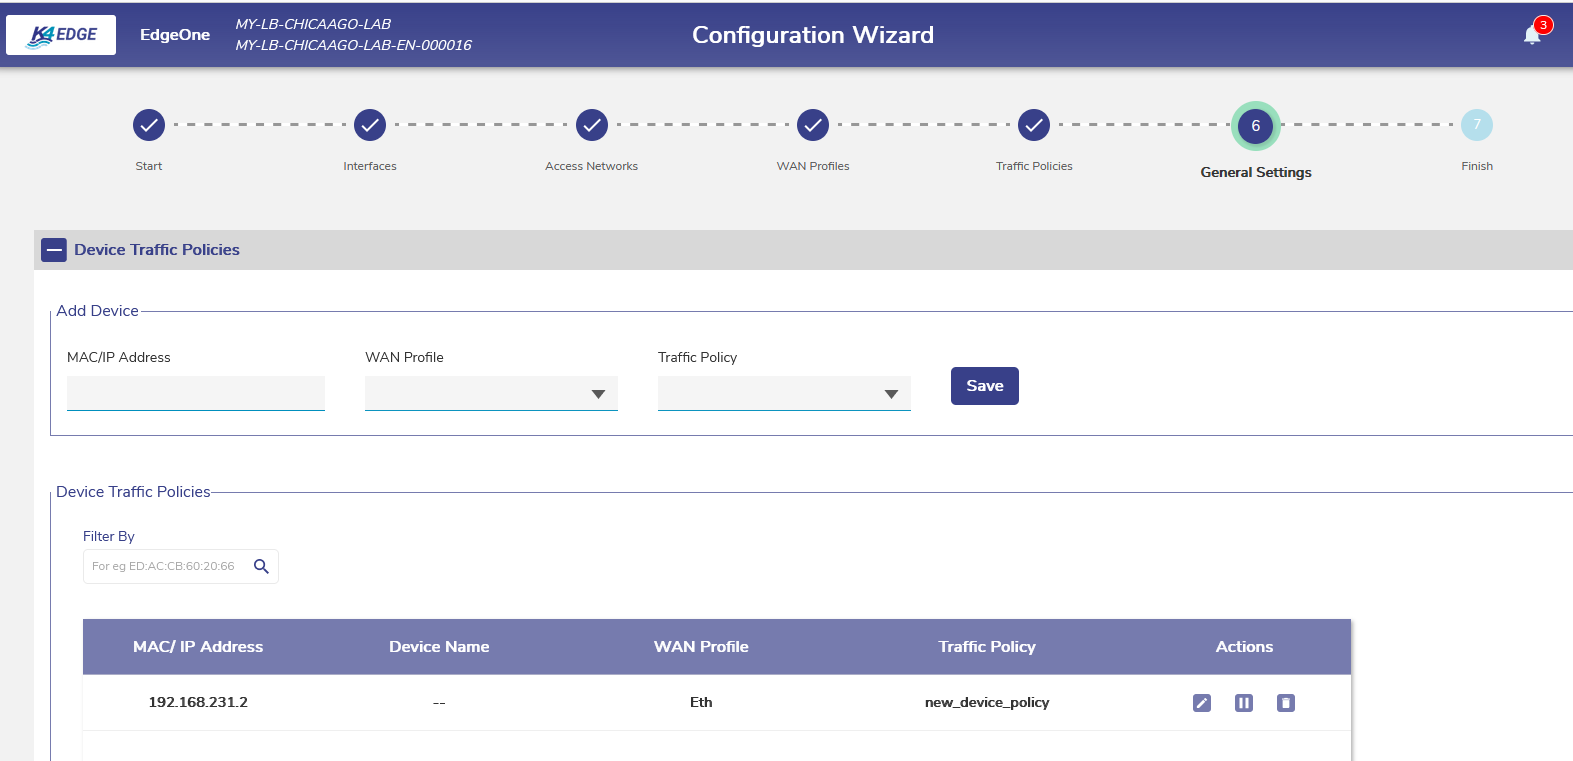Expand the Traffic Policy dropdown
Image resolution: width=1573 pixels, height=761 pixels.
click(x=784, y=394)
